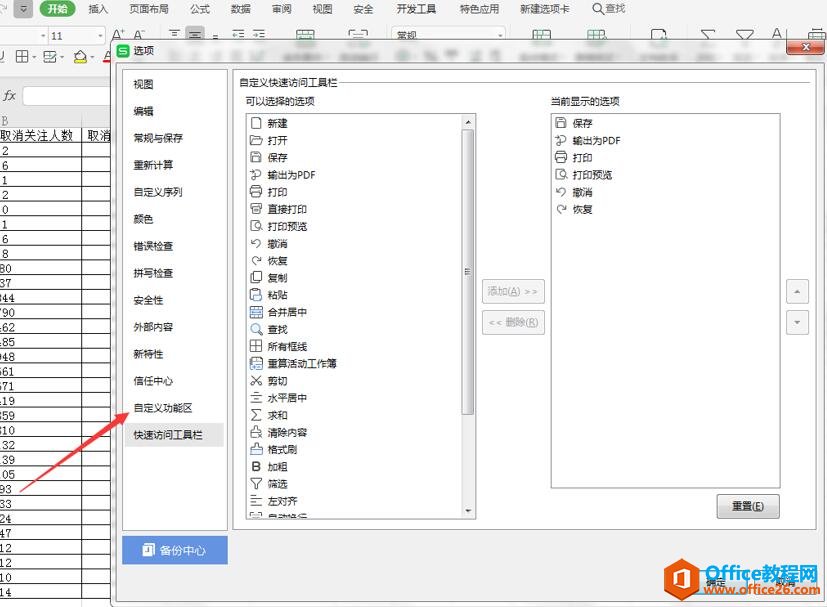Move selected item up with arrow button
The image size is (827, 607).
pos(797,292)
